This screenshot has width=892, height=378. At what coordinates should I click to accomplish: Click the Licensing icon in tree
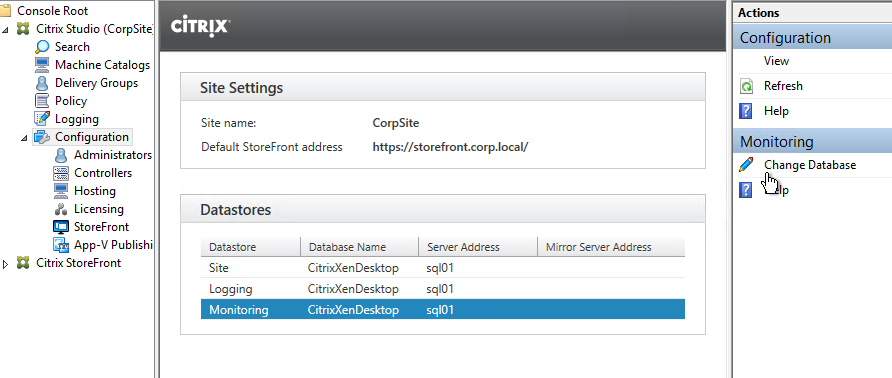point(61,209)
